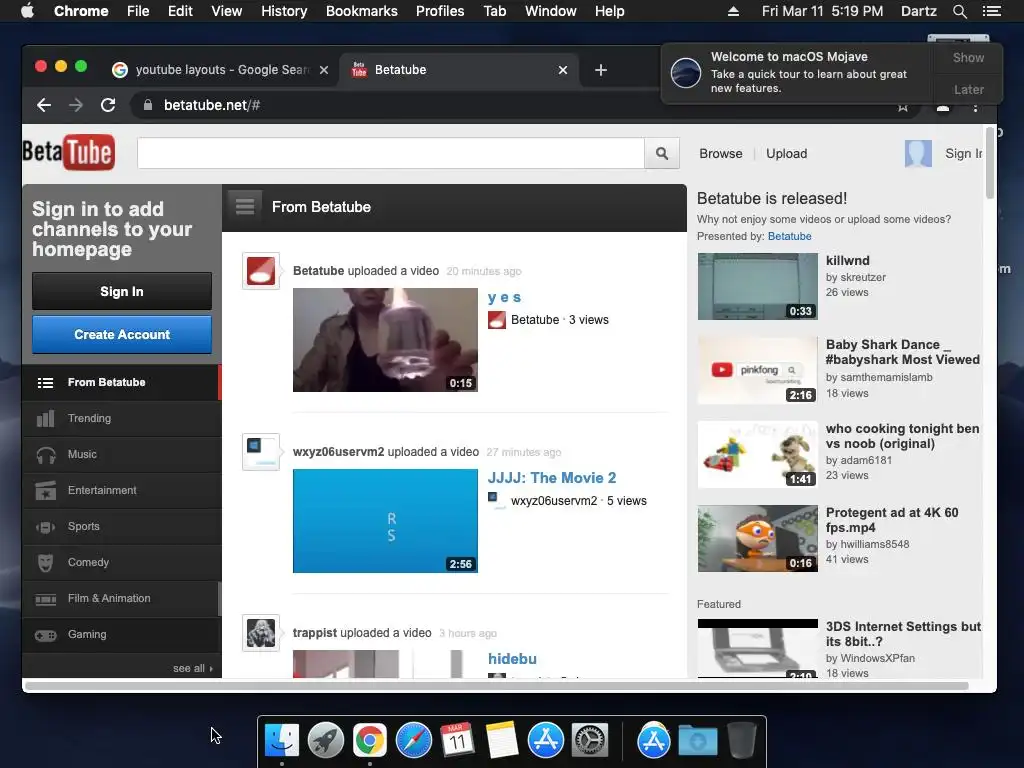The height and width of the screenshot is (768, 1024).
Task: Open Gaming category in the sidebar
Action: coord(121,634)
